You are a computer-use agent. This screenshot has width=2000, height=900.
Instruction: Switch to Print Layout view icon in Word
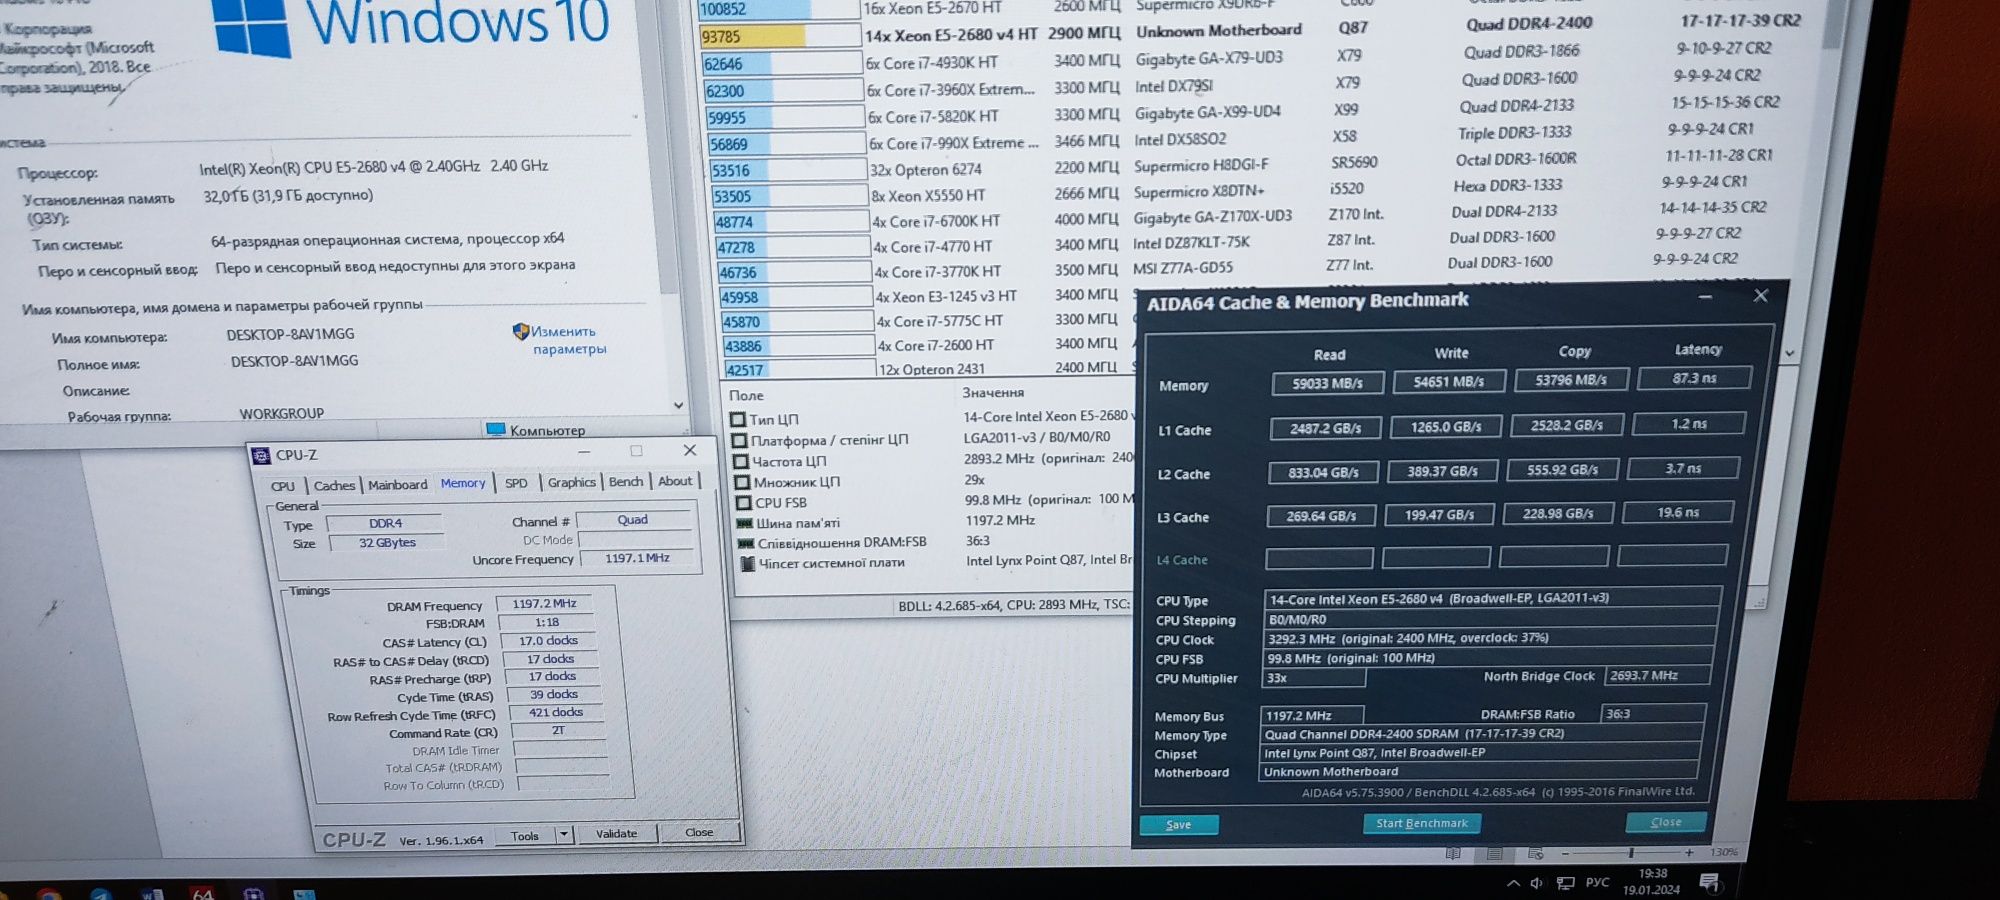point(1495,854)
